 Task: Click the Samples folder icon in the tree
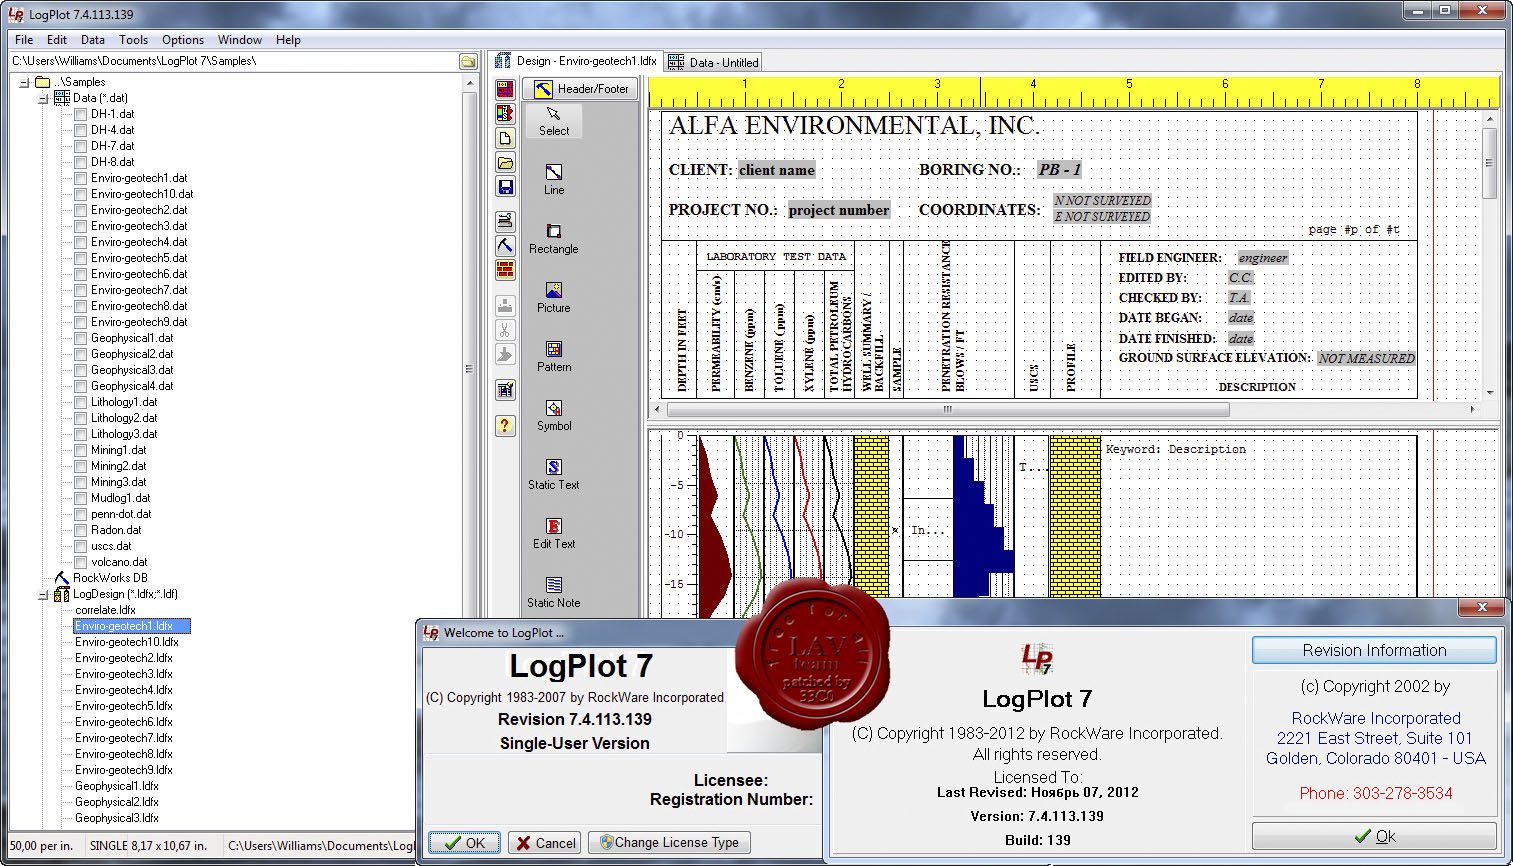pos(43,82)
